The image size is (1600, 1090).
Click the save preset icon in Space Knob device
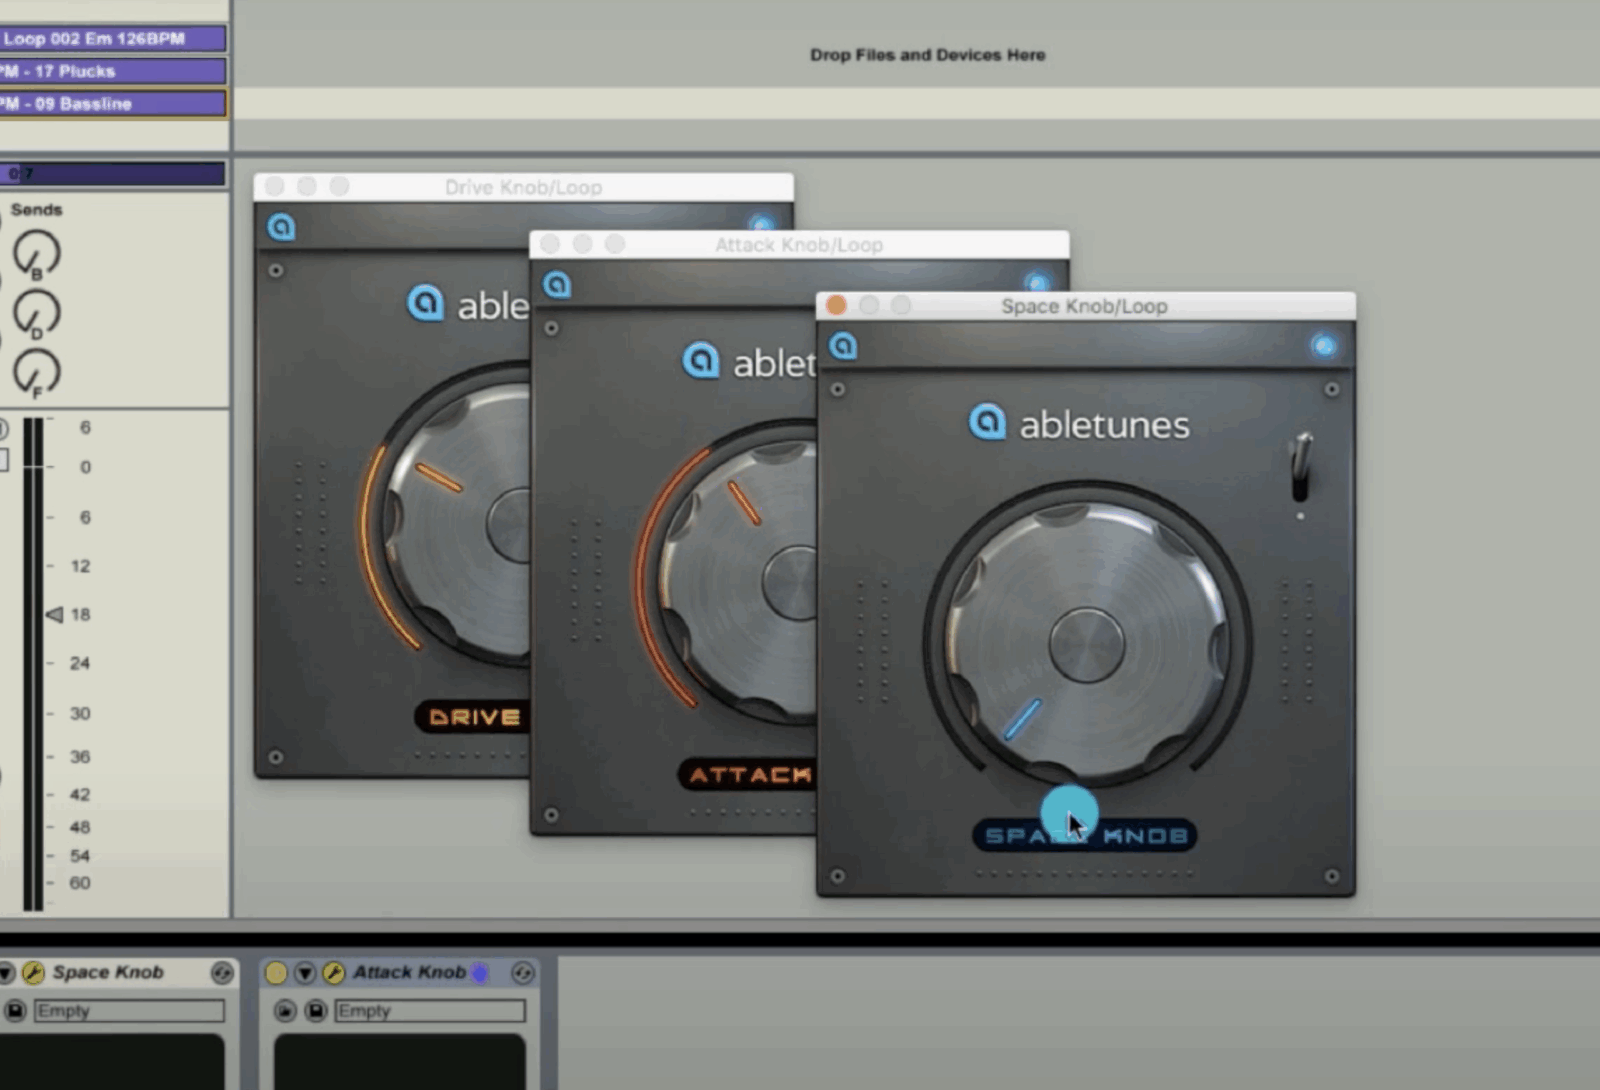15,1011
